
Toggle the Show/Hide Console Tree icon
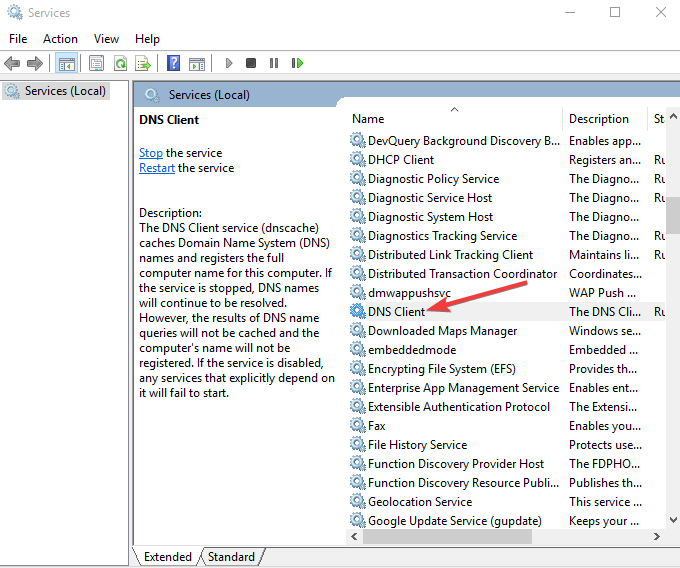click(x=66, y=63)
